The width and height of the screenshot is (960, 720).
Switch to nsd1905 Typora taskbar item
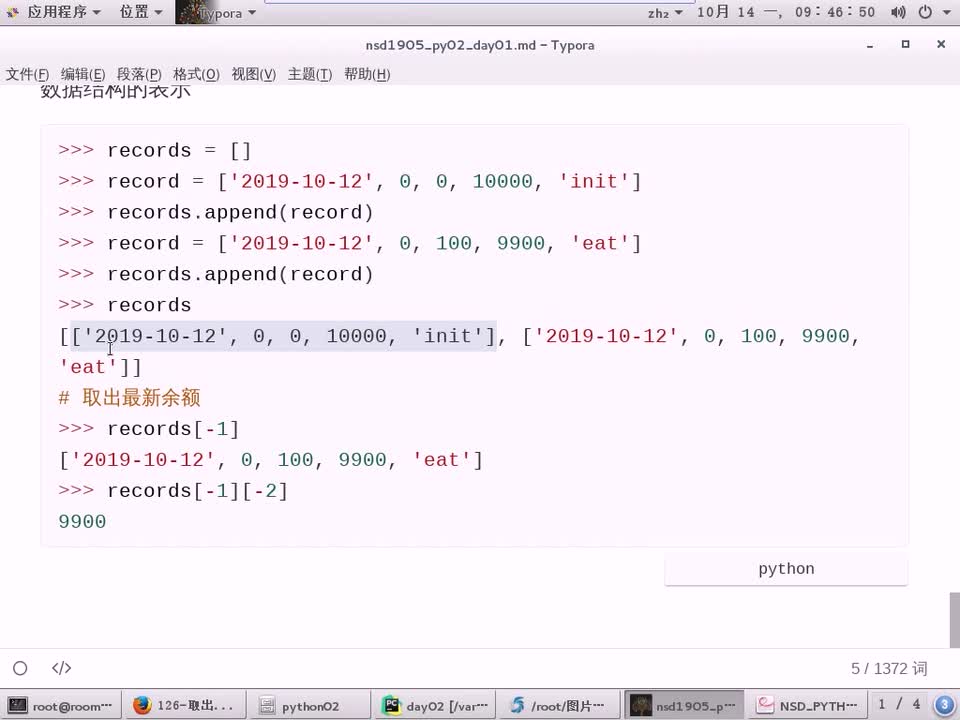click(684, 706)
